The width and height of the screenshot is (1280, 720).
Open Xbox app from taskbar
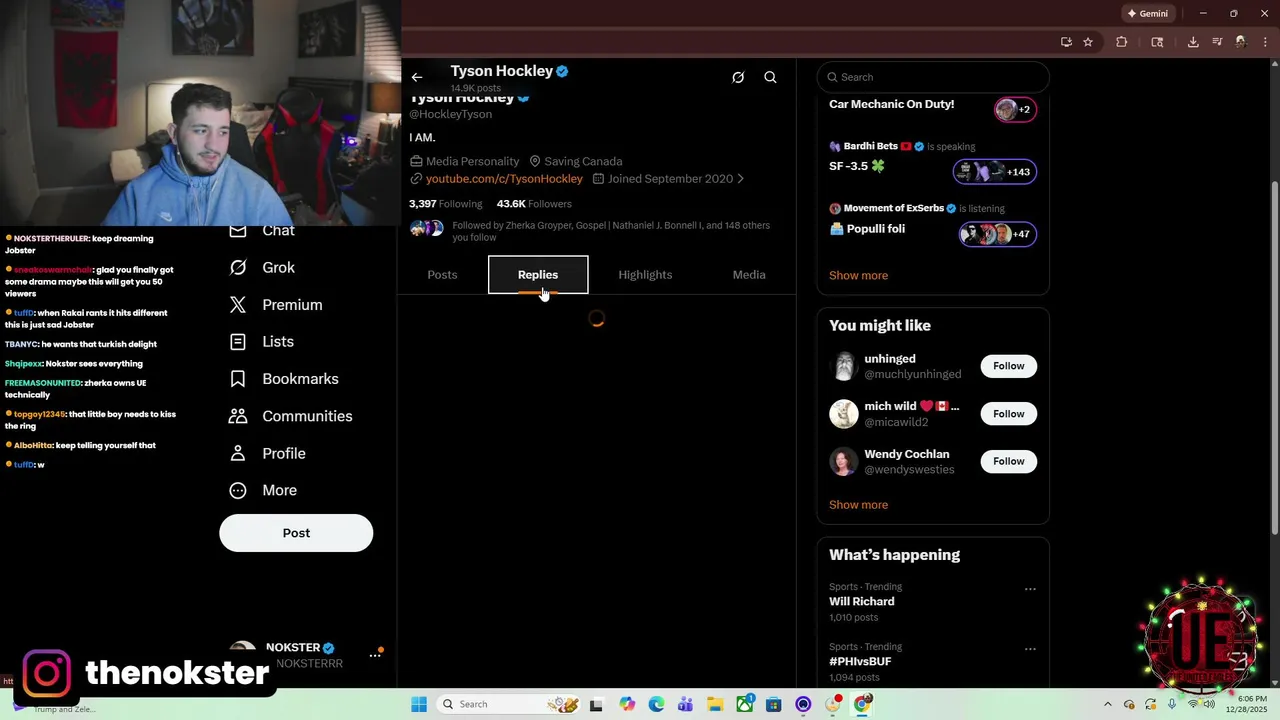[744, 704]
